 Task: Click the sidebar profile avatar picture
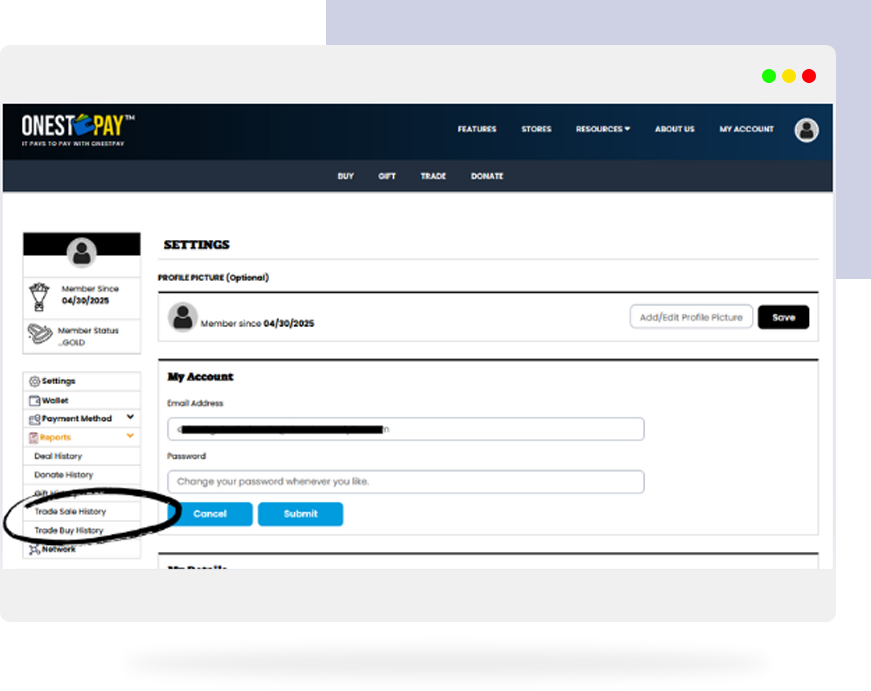click(81, 253)
